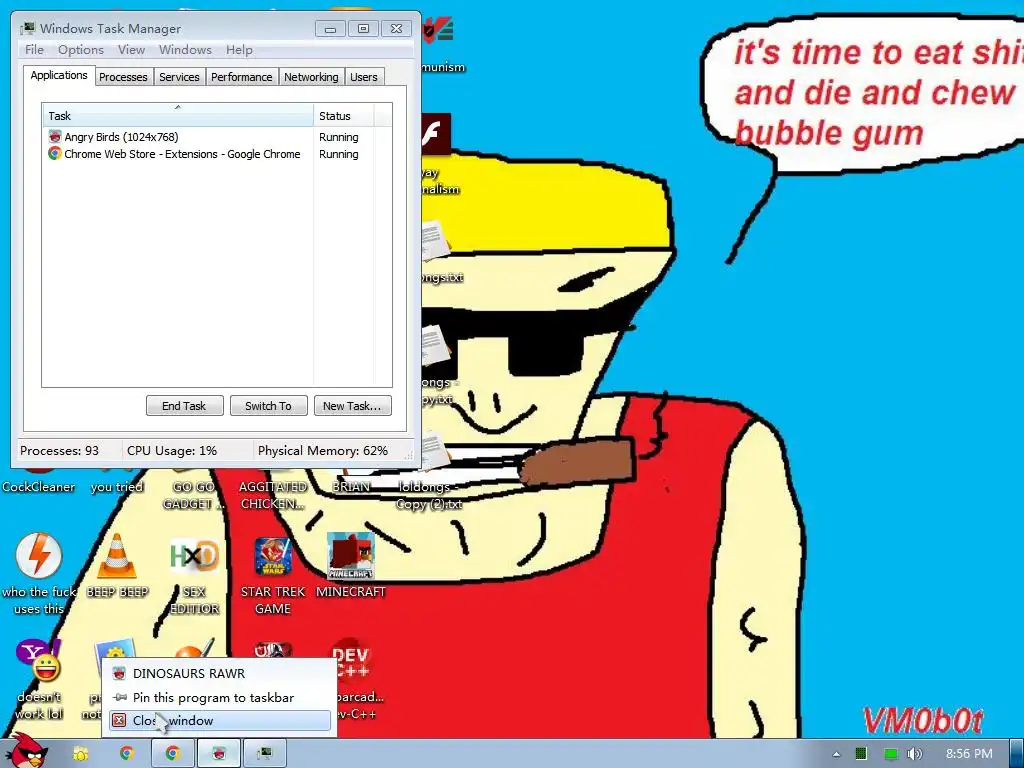
Task: Select the Chrome Web Store - Extensions task row
Action: pyautogui.click(x=217, y=153)
